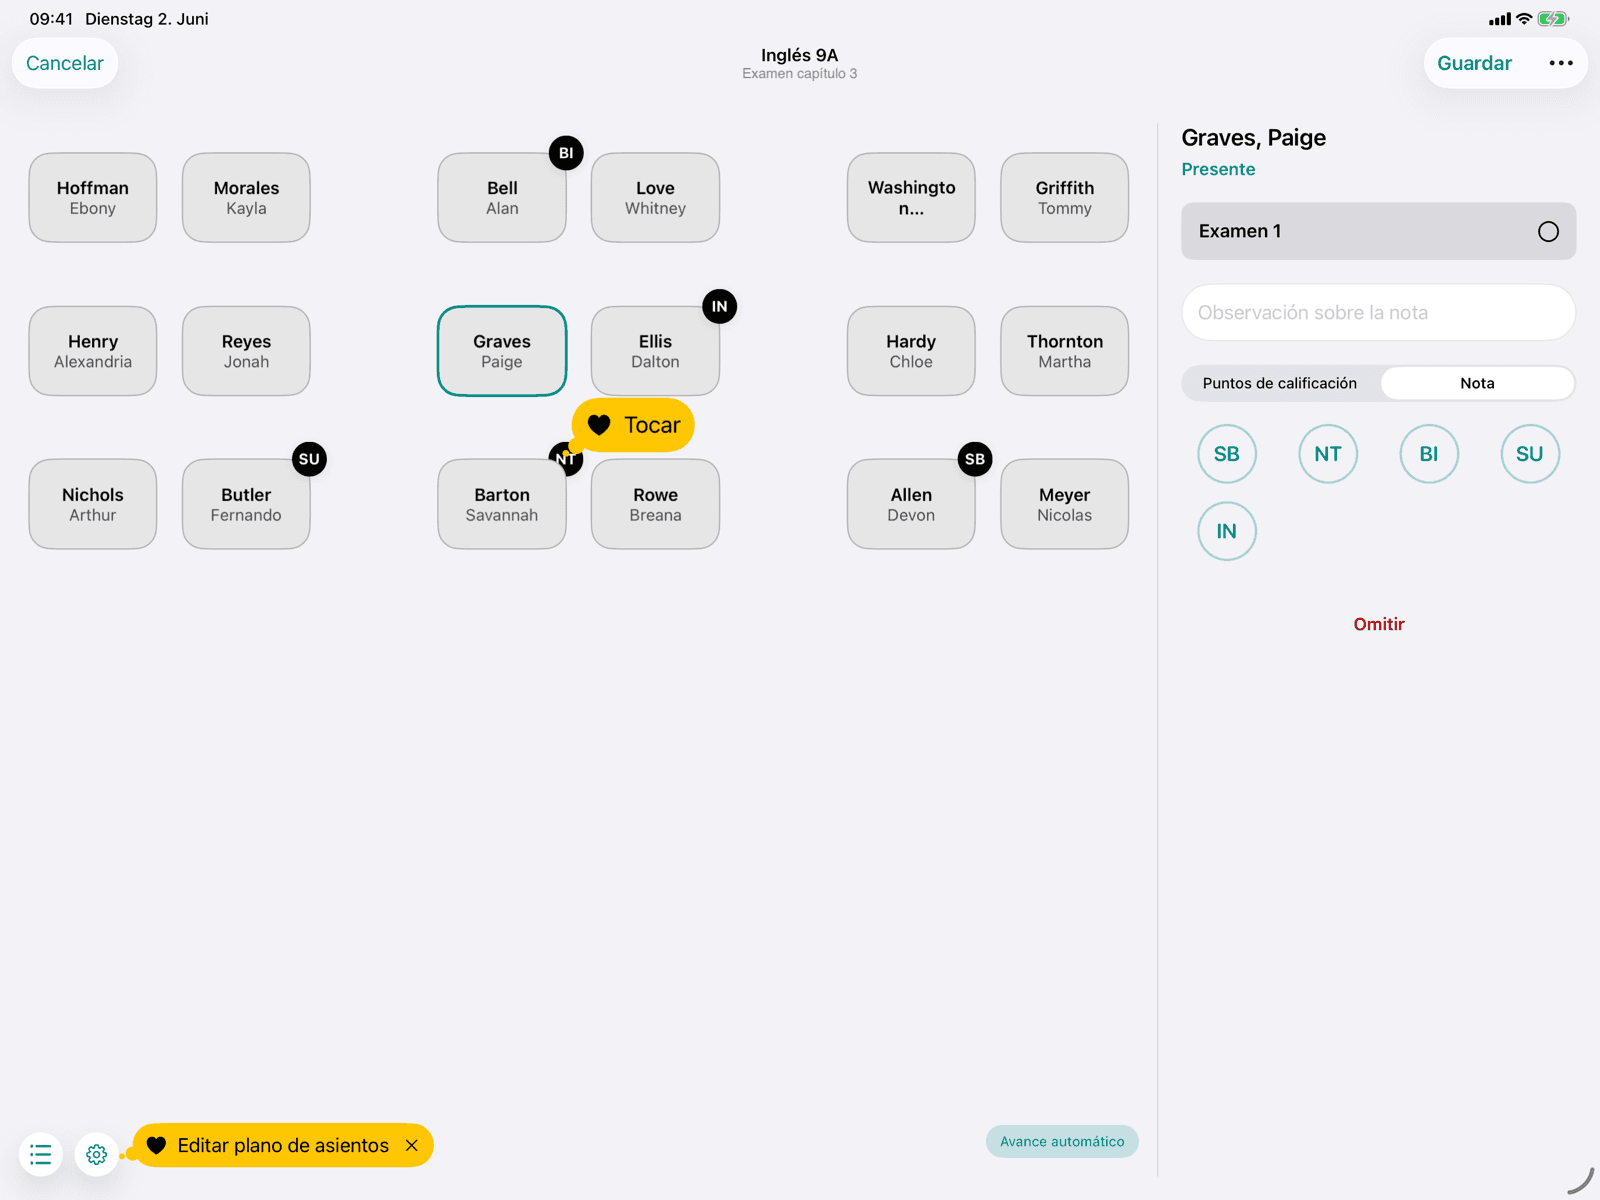Select grade circle SB
This screenshot has height=1200, width=1600.
(1227, 454)
